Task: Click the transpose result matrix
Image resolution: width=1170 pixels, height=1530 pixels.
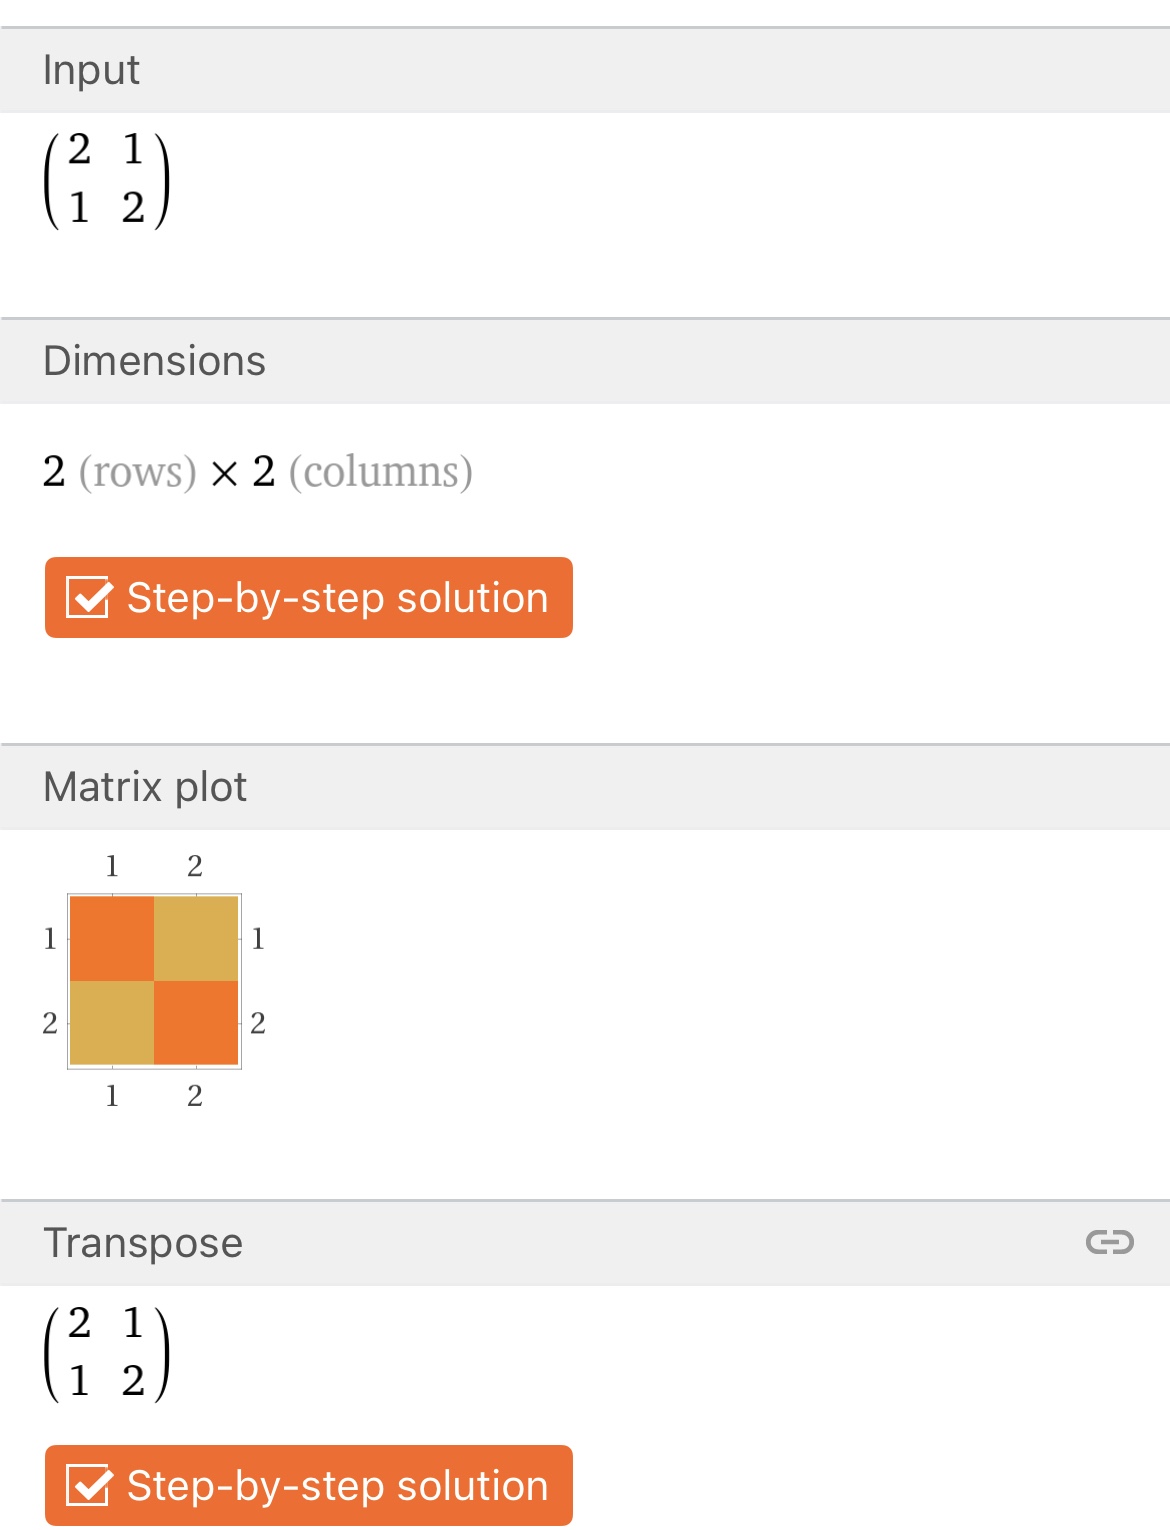Action: pos(107,1353)
